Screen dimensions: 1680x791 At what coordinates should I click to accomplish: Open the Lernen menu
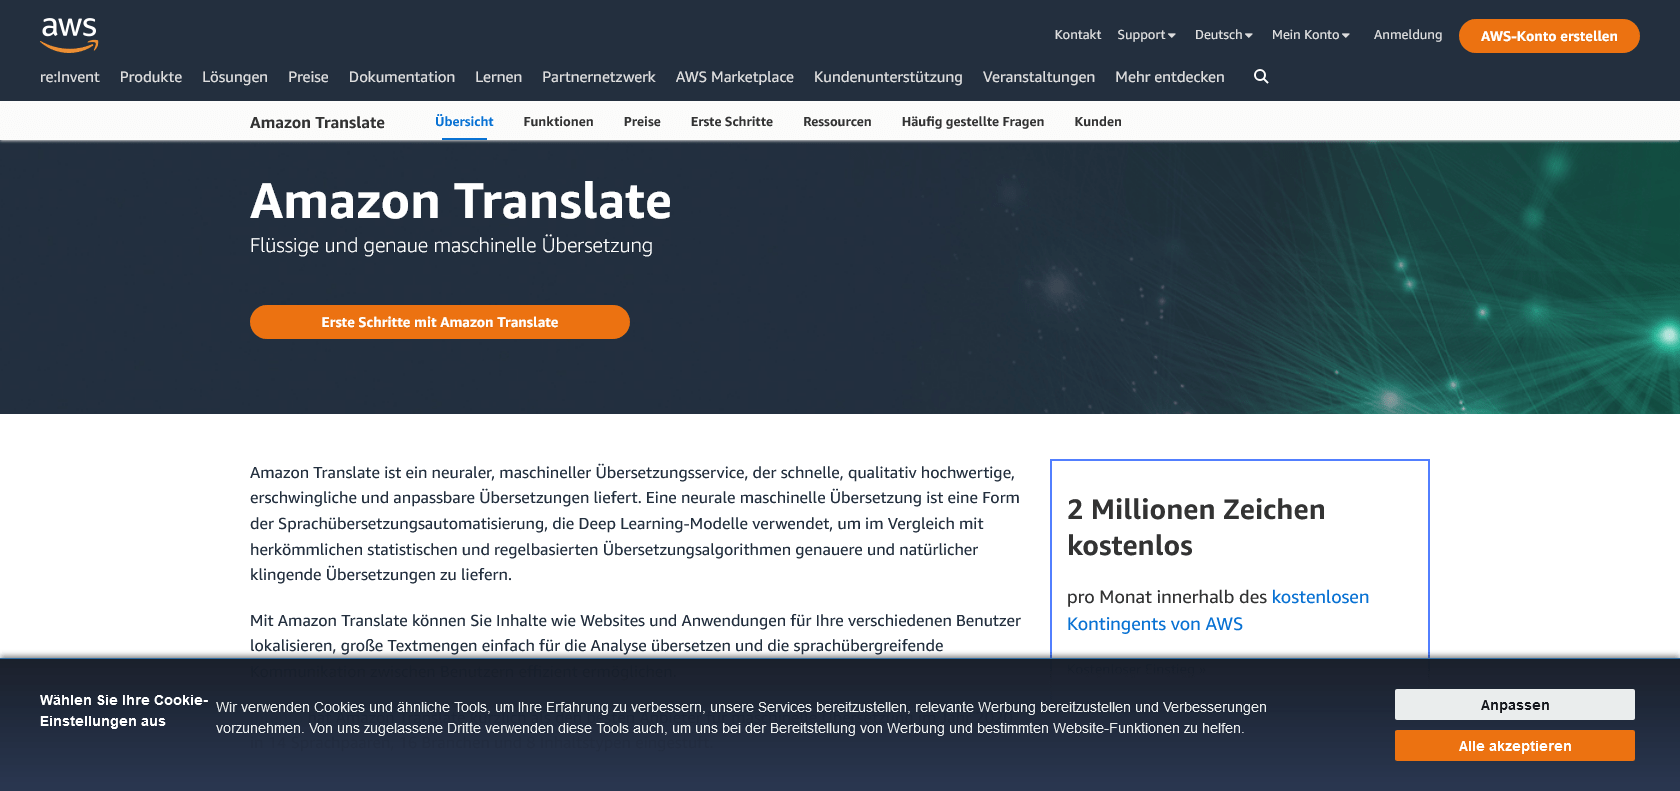498,77
